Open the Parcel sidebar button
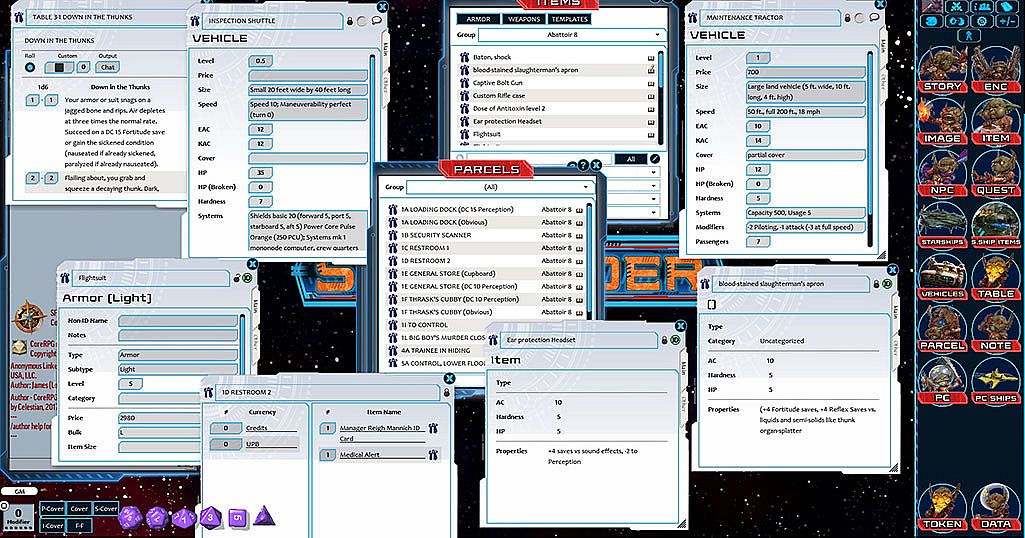This screenshot has height=538, width=1025. pos(942,329)
